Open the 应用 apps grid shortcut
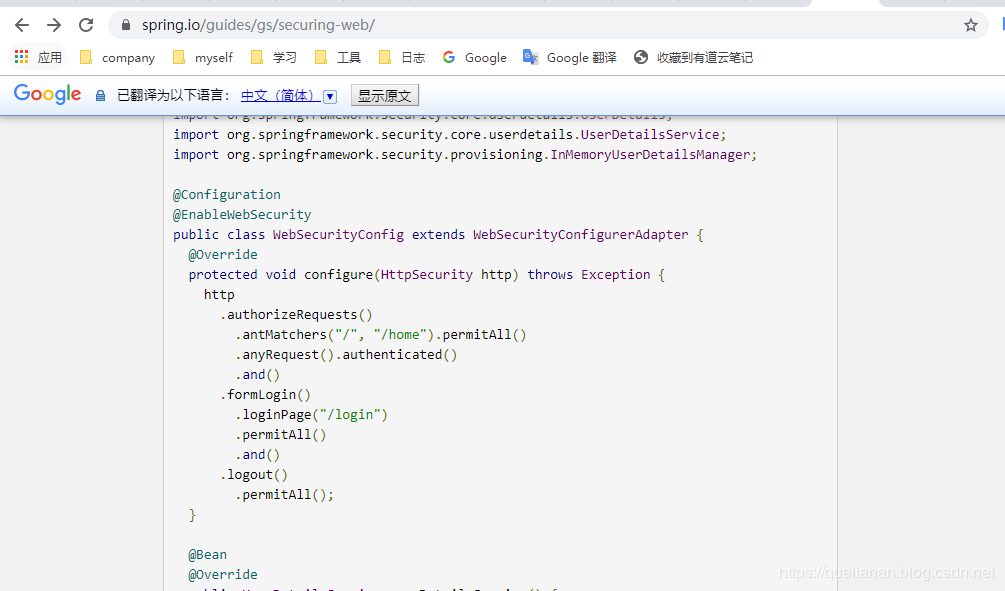The height and width of the screenshot is (591, 1005). [38, 57]
